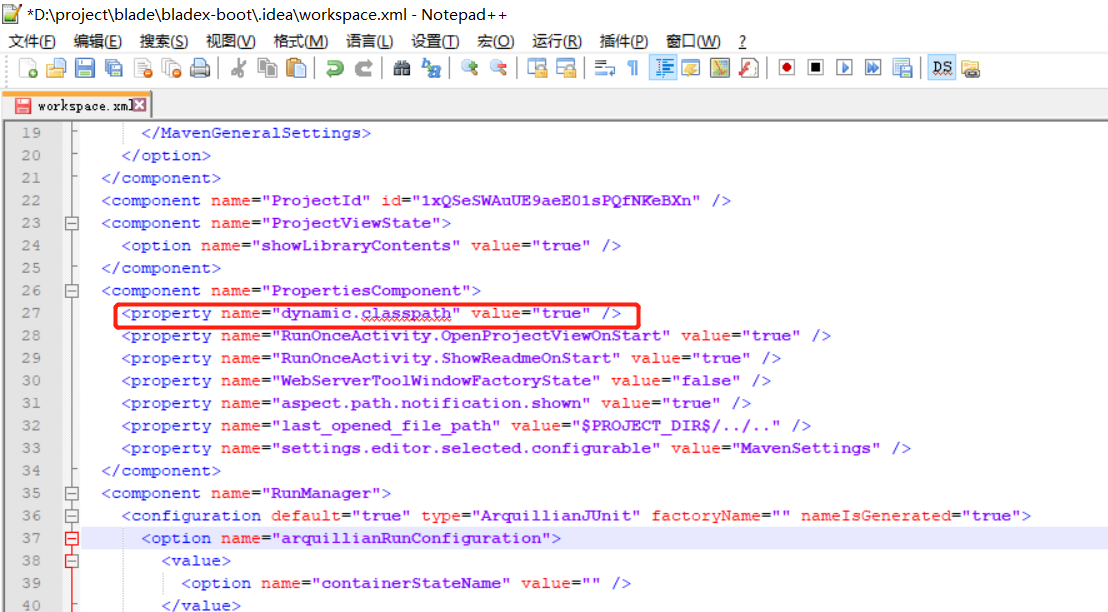Screen dimensions: 1108x612
Task: Collapse the RunManager component on line 35
Action: click(71, 493)
